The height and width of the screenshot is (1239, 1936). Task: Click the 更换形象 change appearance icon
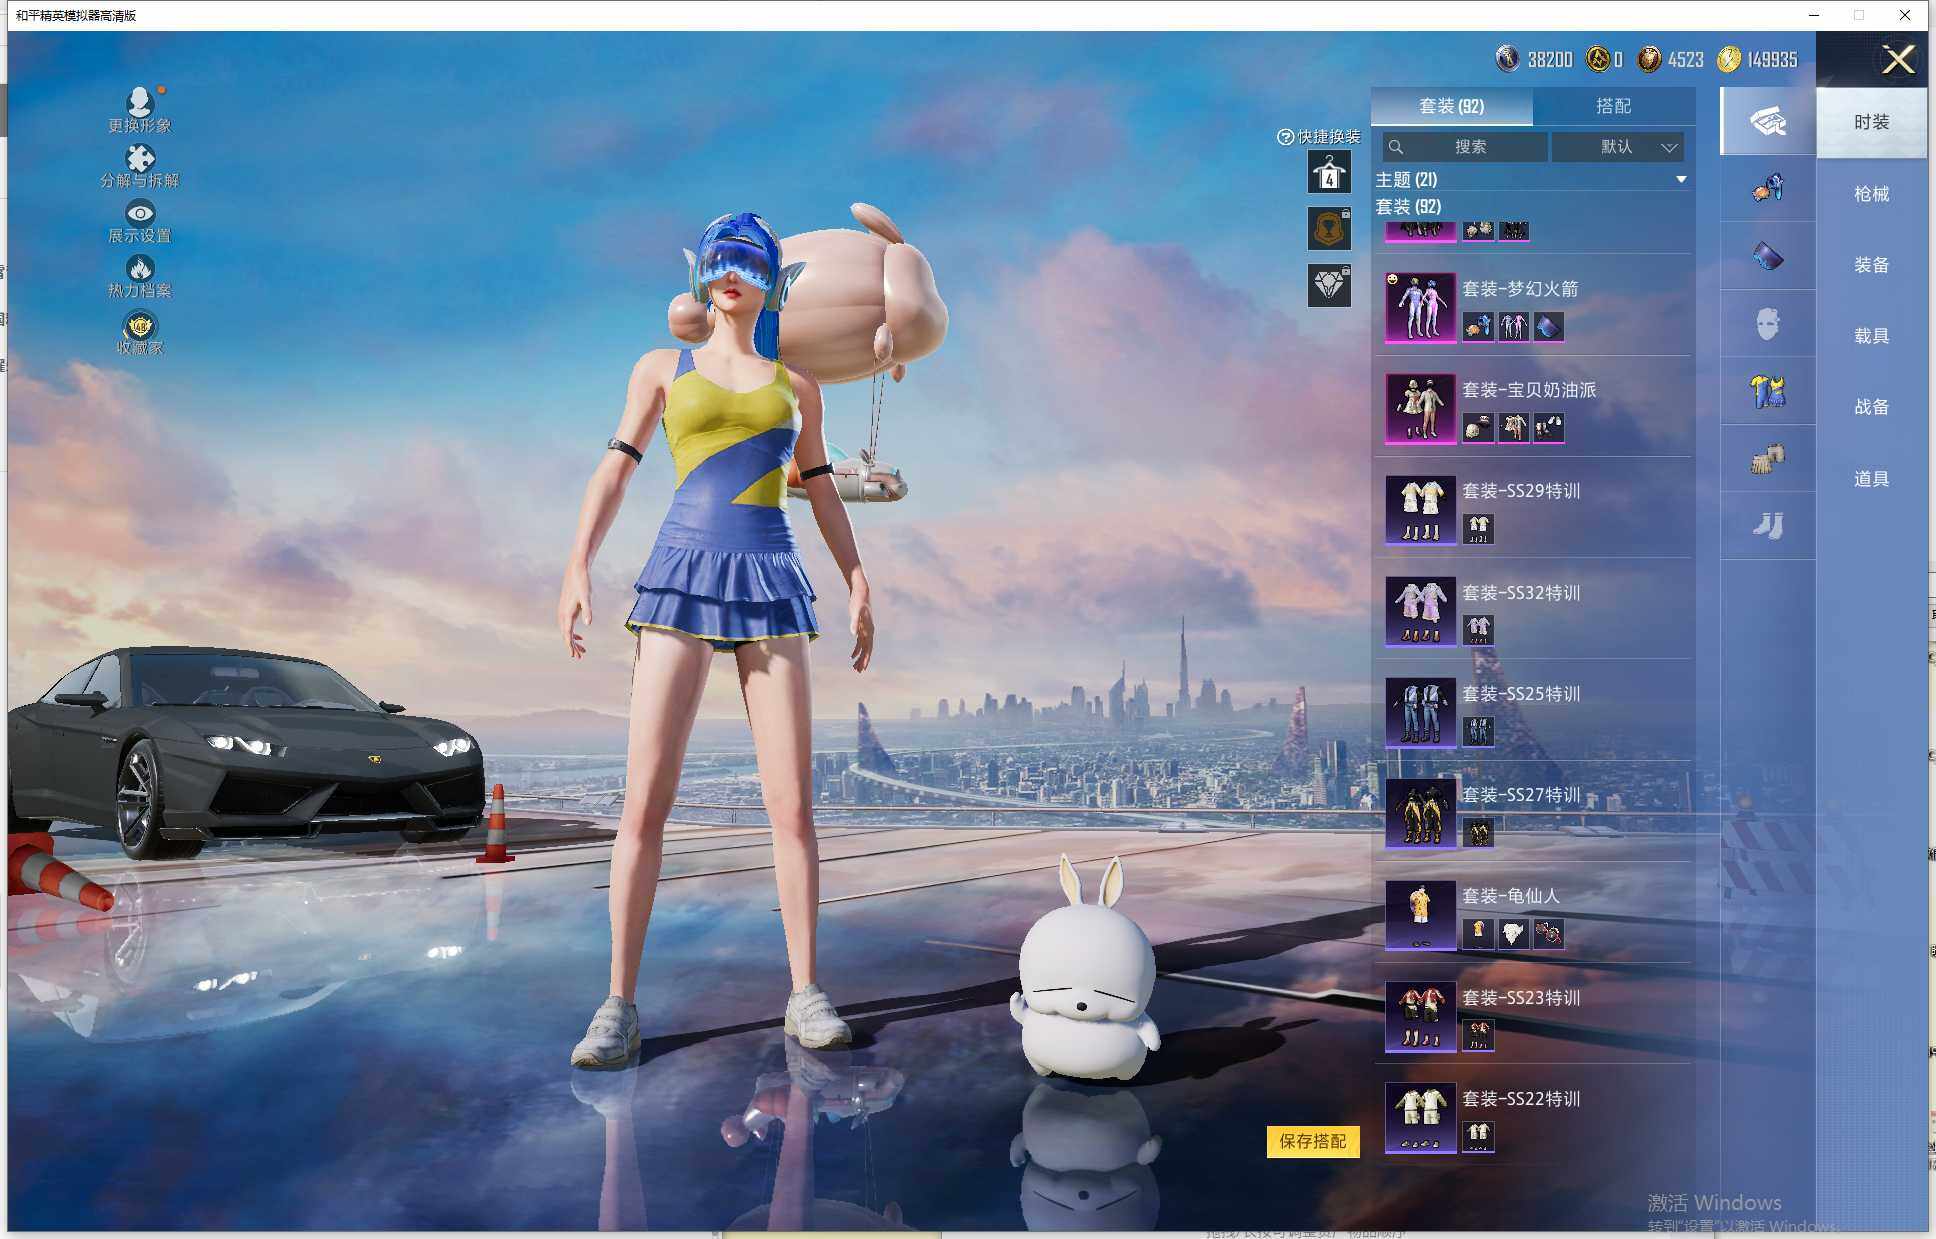point(139,102)
